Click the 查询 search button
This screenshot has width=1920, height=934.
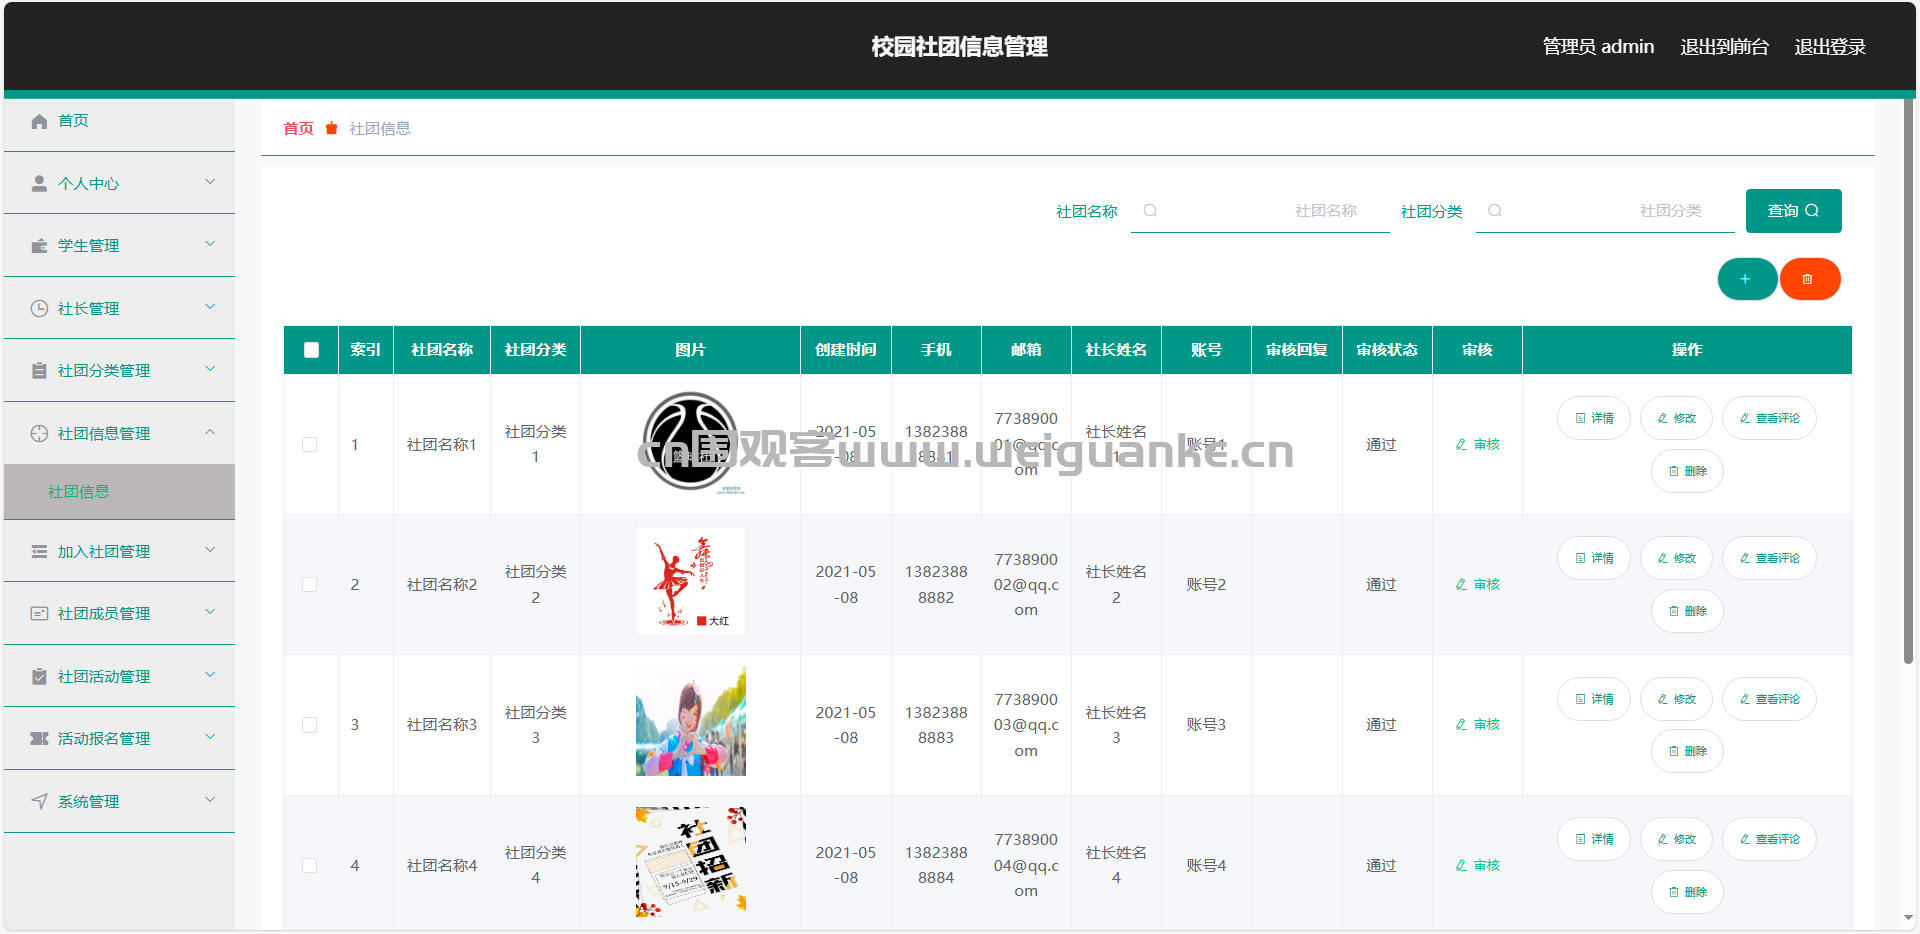coord(1793,211)
